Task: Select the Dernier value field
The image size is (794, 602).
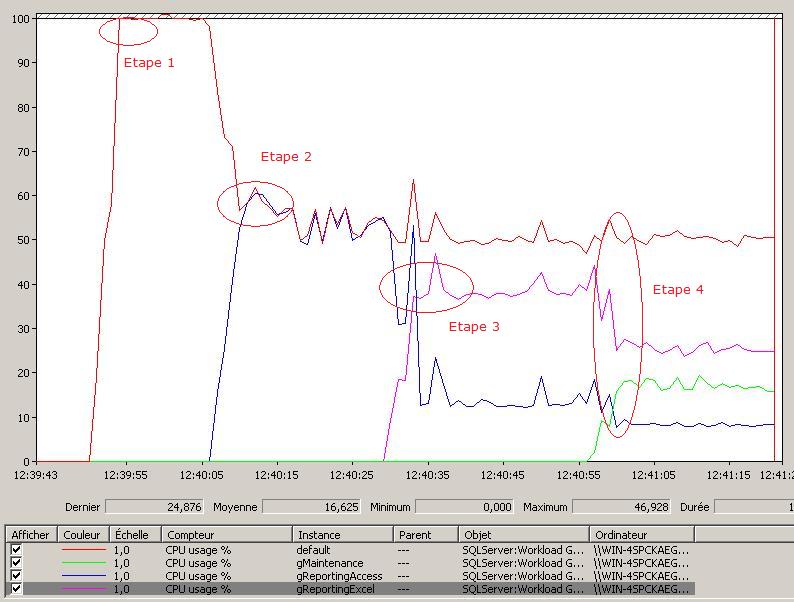Action: point(155,507)
